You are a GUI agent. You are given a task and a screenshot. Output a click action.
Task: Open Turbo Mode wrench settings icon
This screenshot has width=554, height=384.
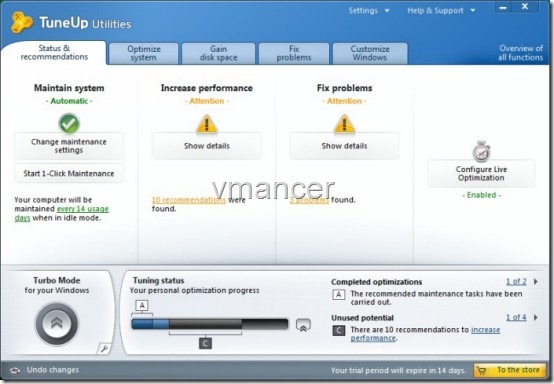point(104,349)
